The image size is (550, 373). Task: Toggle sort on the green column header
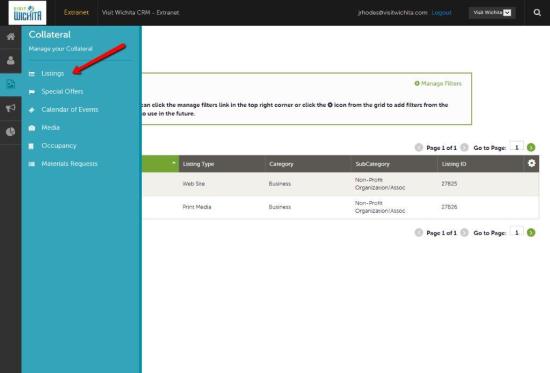(x=160, y=164)
